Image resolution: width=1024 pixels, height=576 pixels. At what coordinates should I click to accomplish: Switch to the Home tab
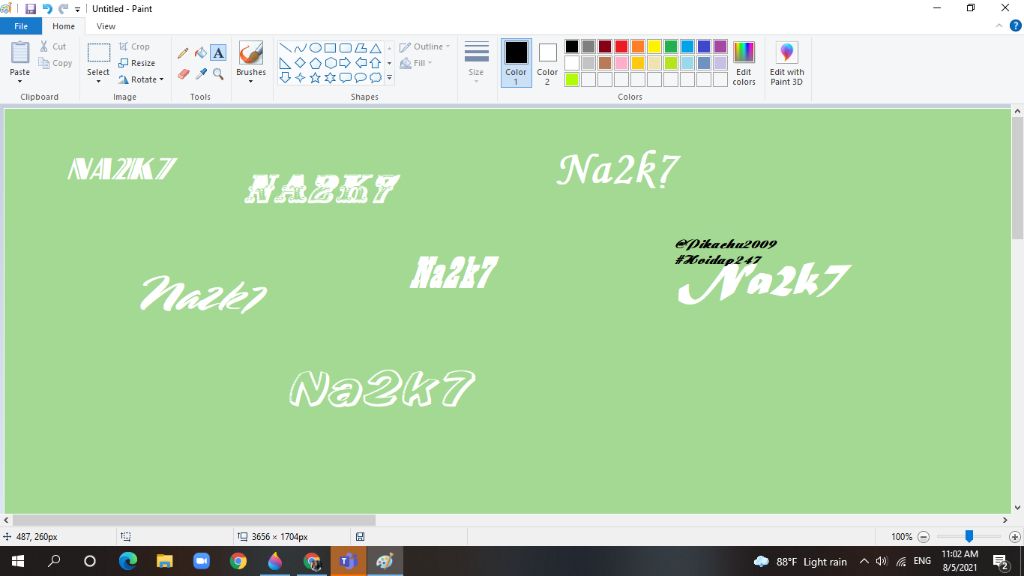pos(63,26)
